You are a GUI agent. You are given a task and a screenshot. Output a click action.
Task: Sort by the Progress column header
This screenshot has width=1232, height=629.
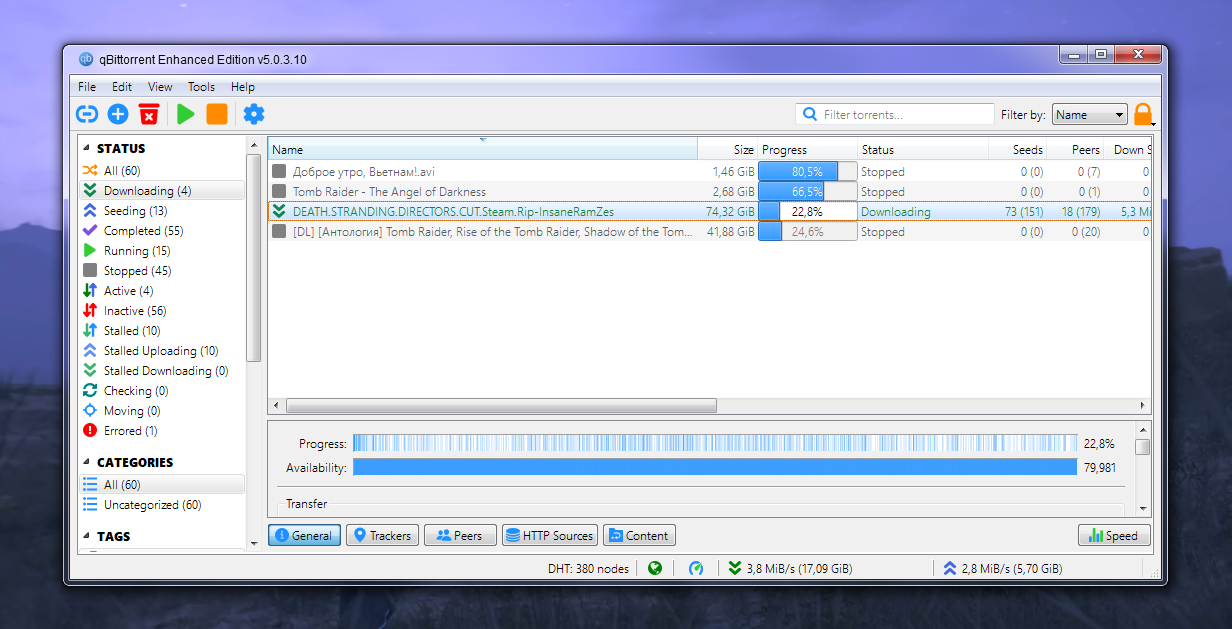(x=808, y=149)
